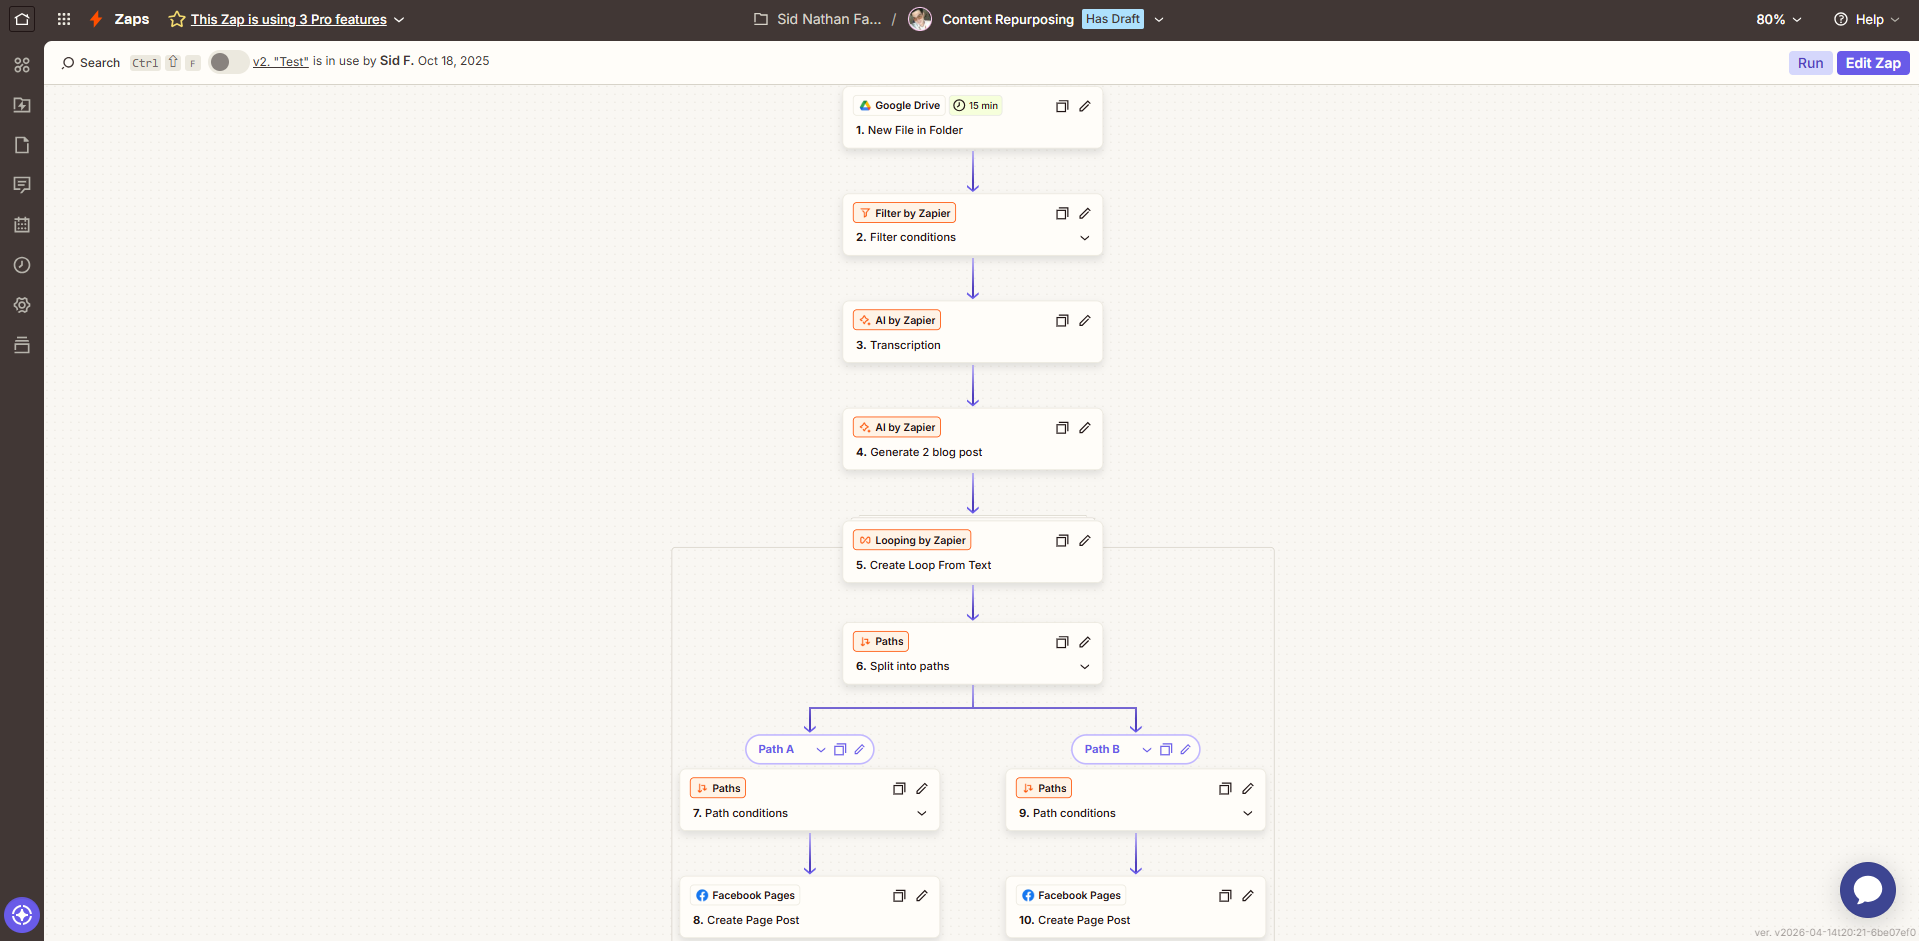The image size is (1919, 941).
Task: Open the Zapier home icon
Action: pyautogui.click(x=22, y=19)
